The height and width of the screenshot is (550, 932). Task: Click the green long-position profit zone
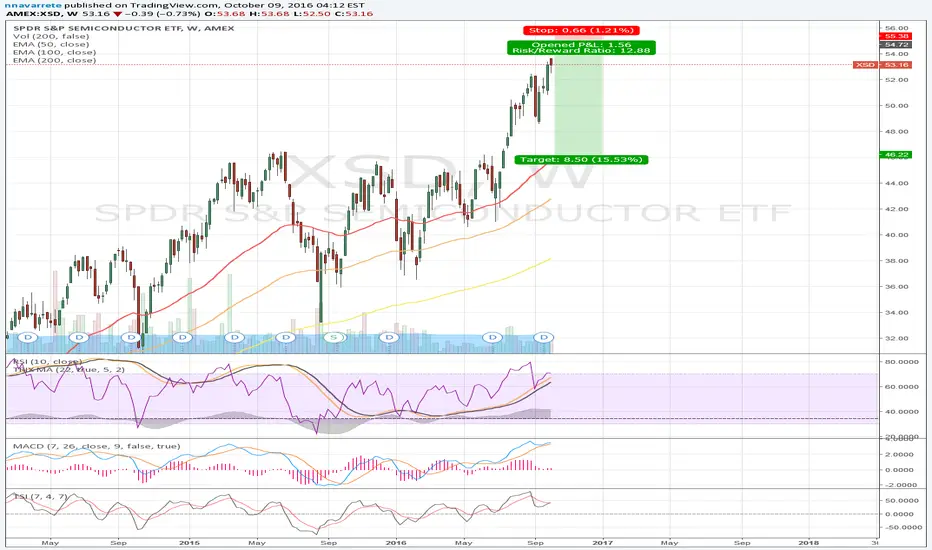pos(578,107)
